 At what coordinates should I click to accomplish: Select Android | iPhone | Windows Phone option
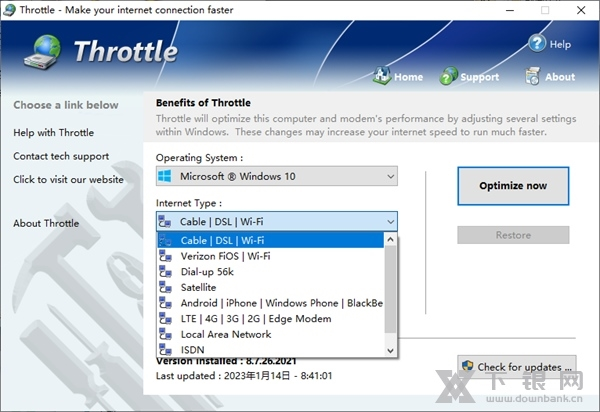270,303
